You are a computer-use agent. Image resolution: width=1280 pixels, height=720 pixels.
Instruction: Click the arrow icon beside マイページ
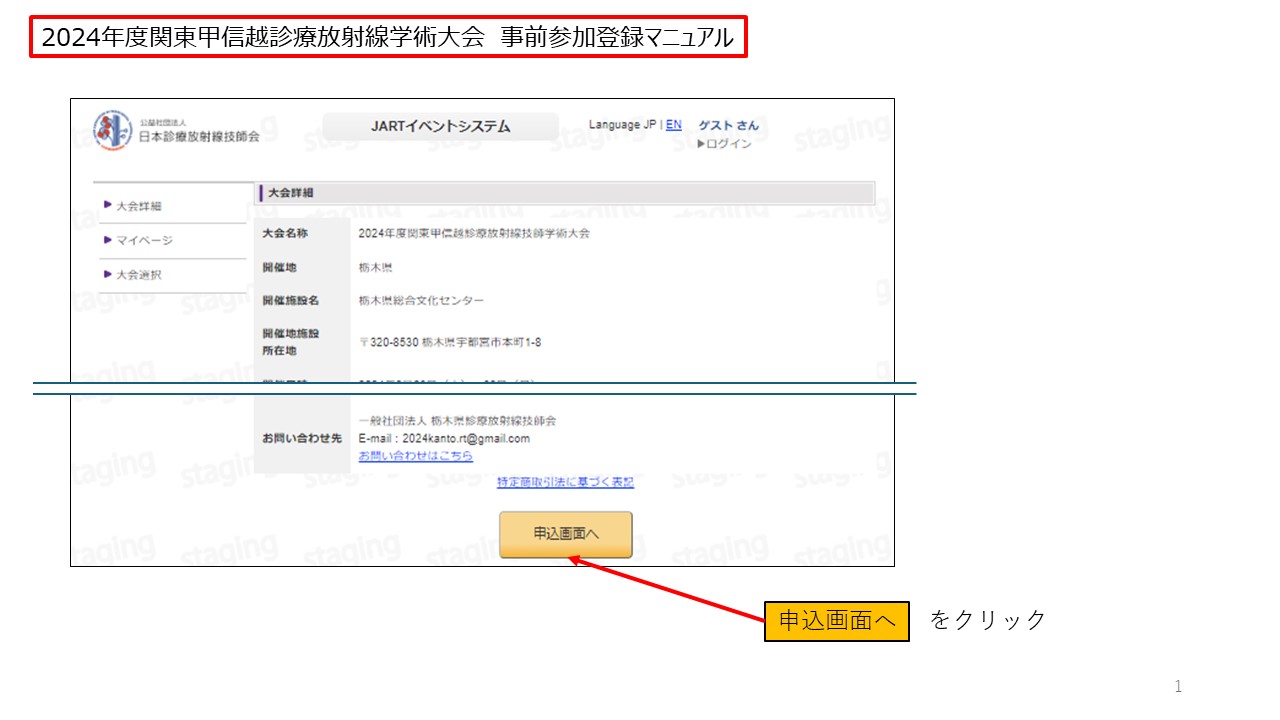108,240
